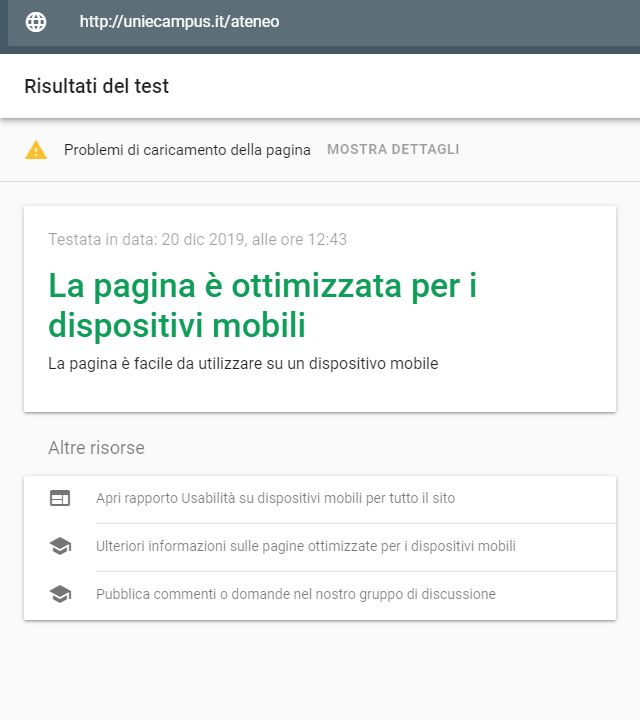Open MOSTRA DETTAGLI for loading problems

pyautogui.click(x=393, y=149)
